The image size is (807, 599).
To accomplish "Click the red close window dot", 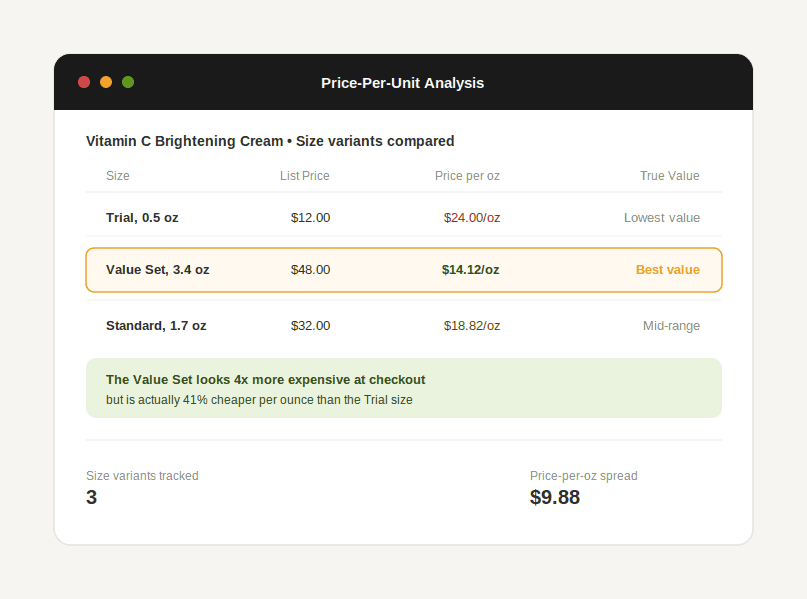I will coord(84,82).
